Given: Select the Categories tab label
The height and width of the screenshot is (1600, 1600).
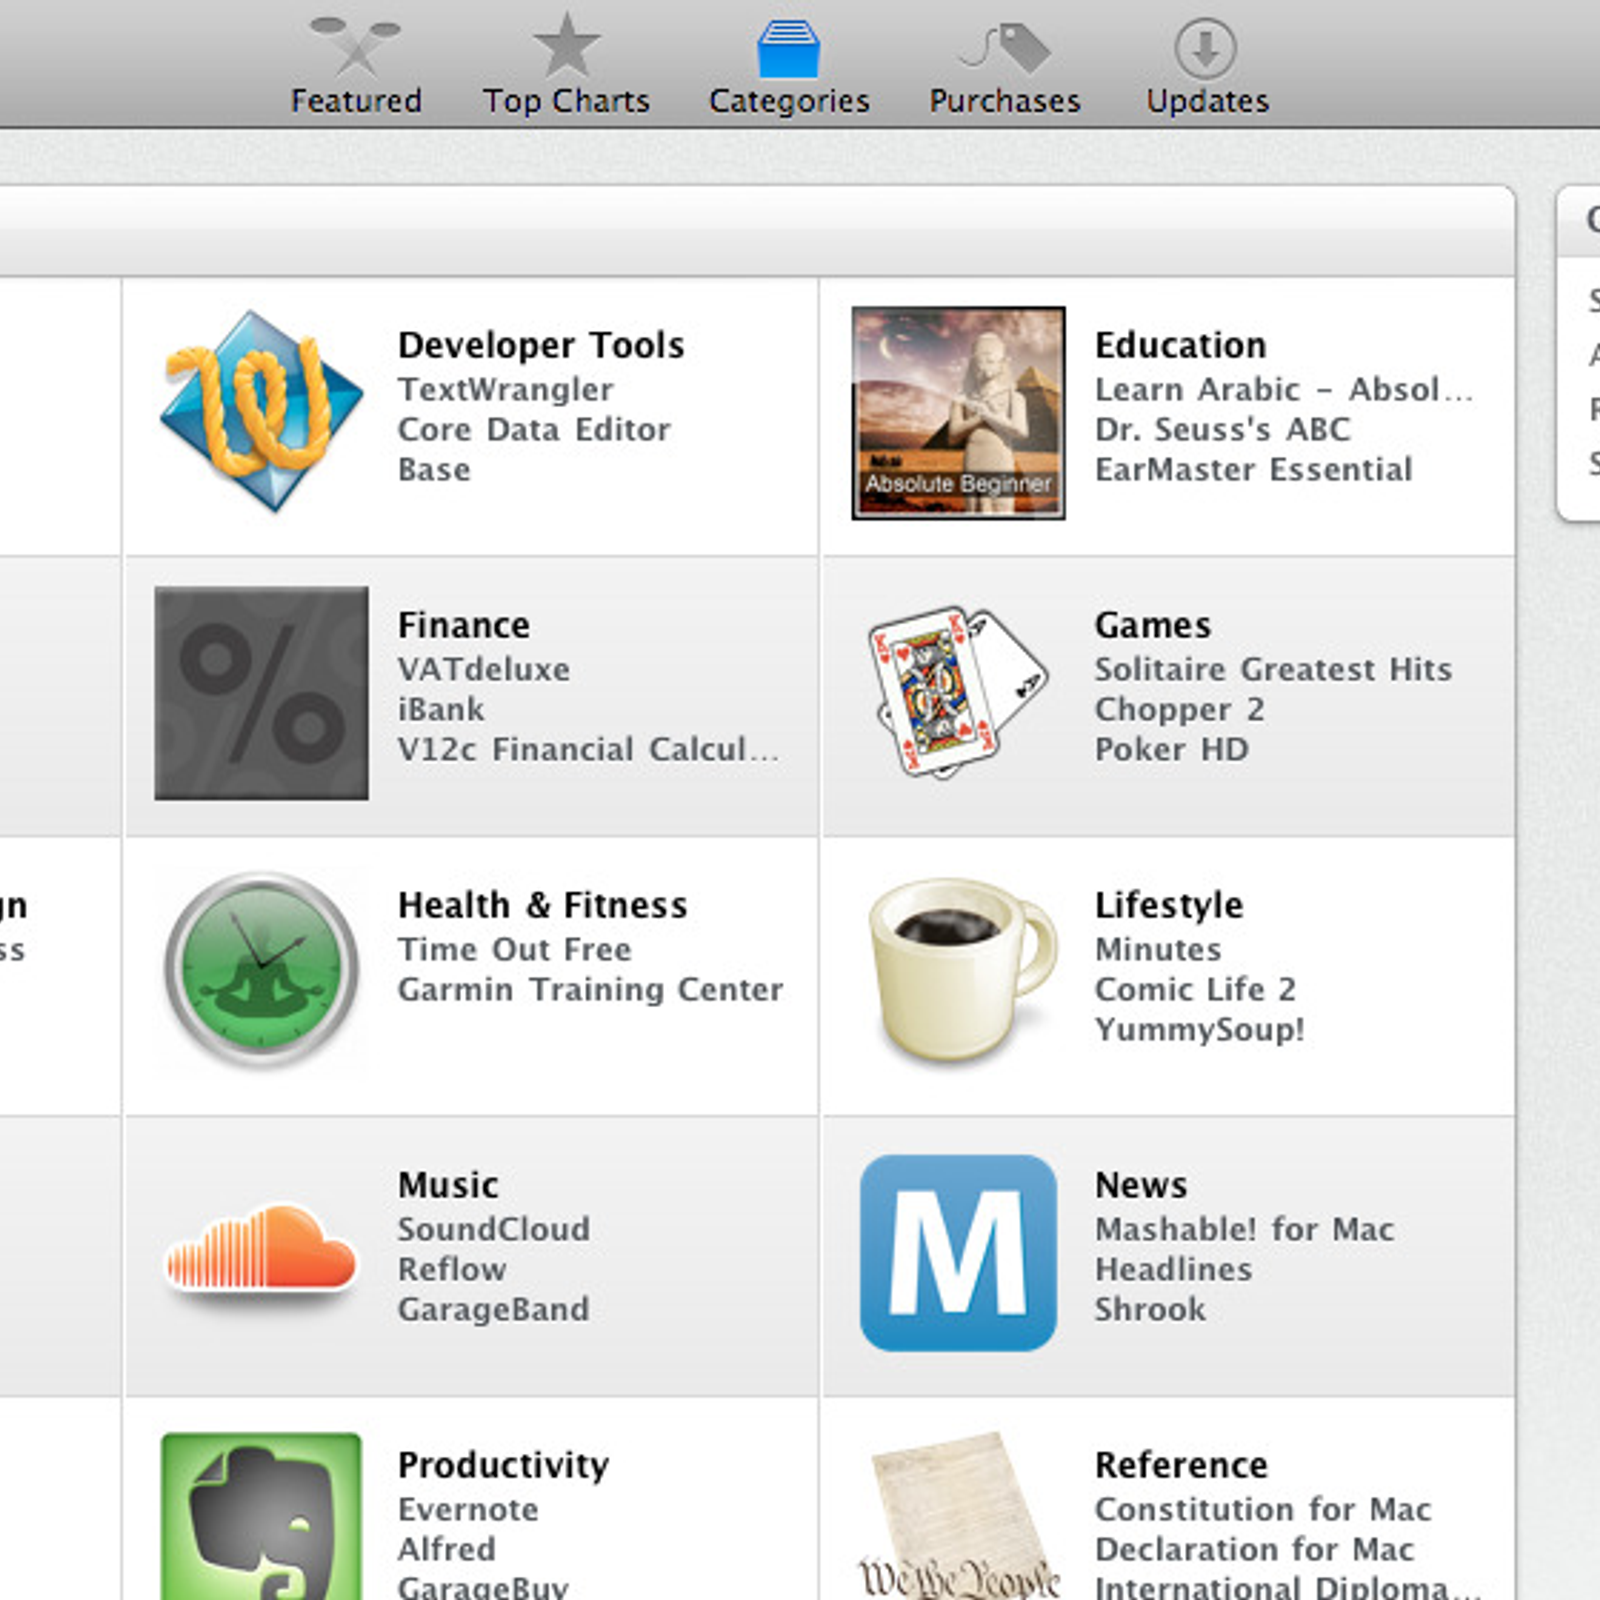Looking at the screenshot, I should tap(789, 101).
